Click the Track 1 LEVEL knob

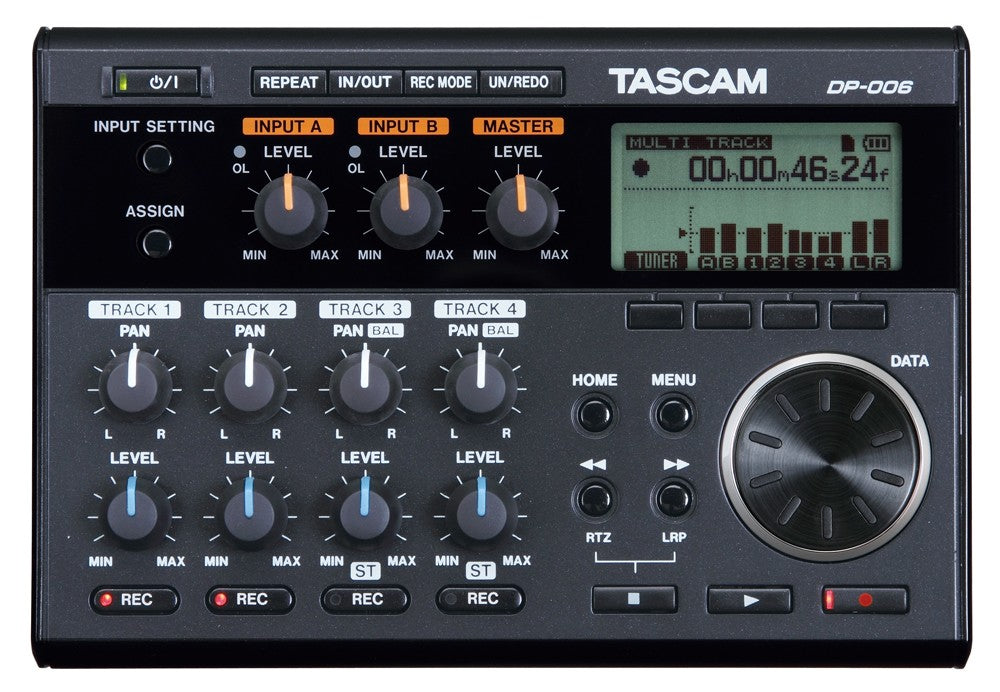click(135, 513)
